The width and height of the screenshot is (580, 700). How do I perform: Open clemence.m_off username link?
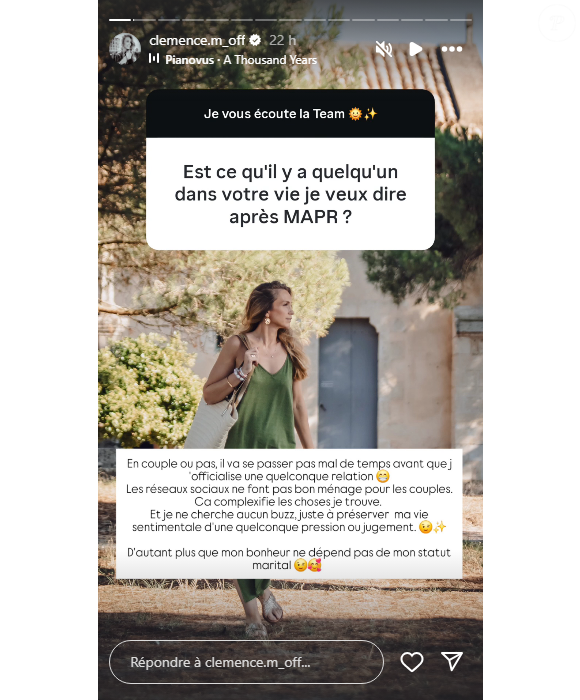pyautogui.click(x=197, y=41)
